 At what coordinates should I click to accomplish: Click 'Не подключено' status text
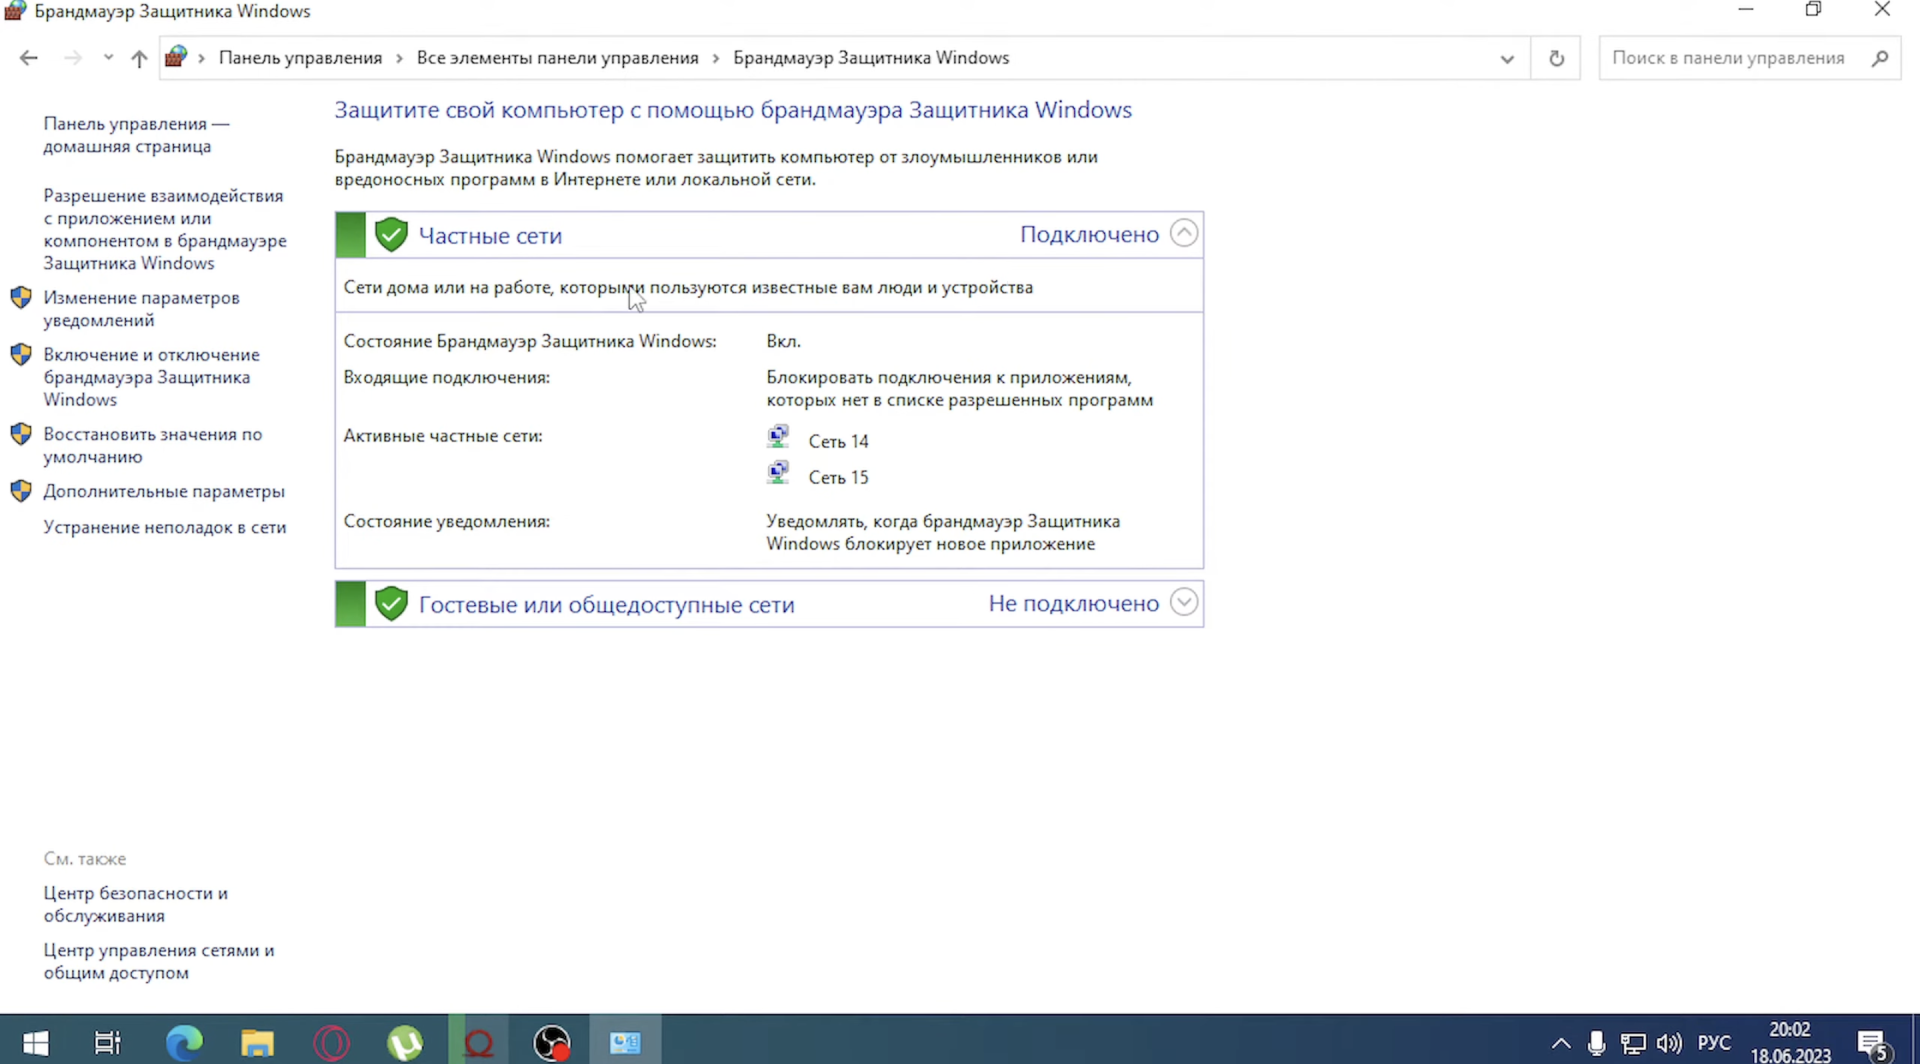1073,603
